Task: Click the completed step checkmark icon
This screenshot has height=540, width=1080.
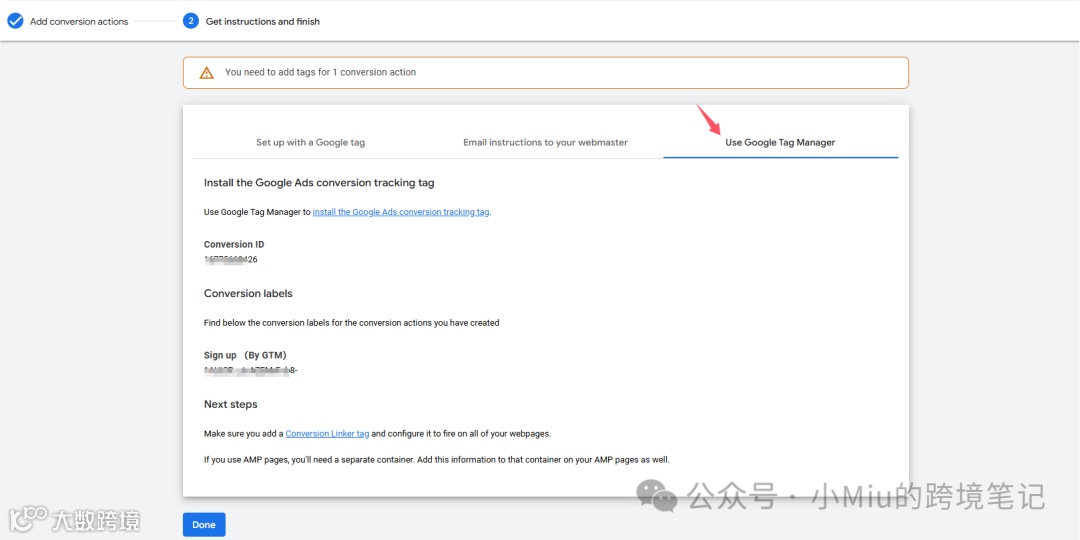Action: point(15,21)
